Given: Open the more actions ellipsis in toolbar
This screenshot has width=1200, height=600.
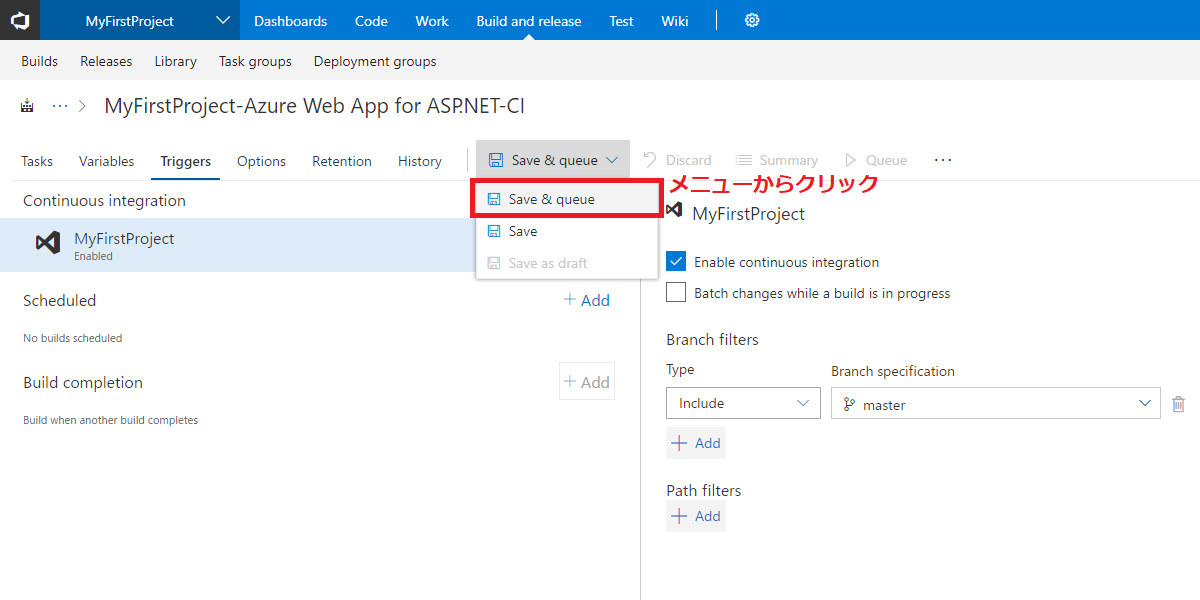Looking at the screenshot, I should point(942,160).
